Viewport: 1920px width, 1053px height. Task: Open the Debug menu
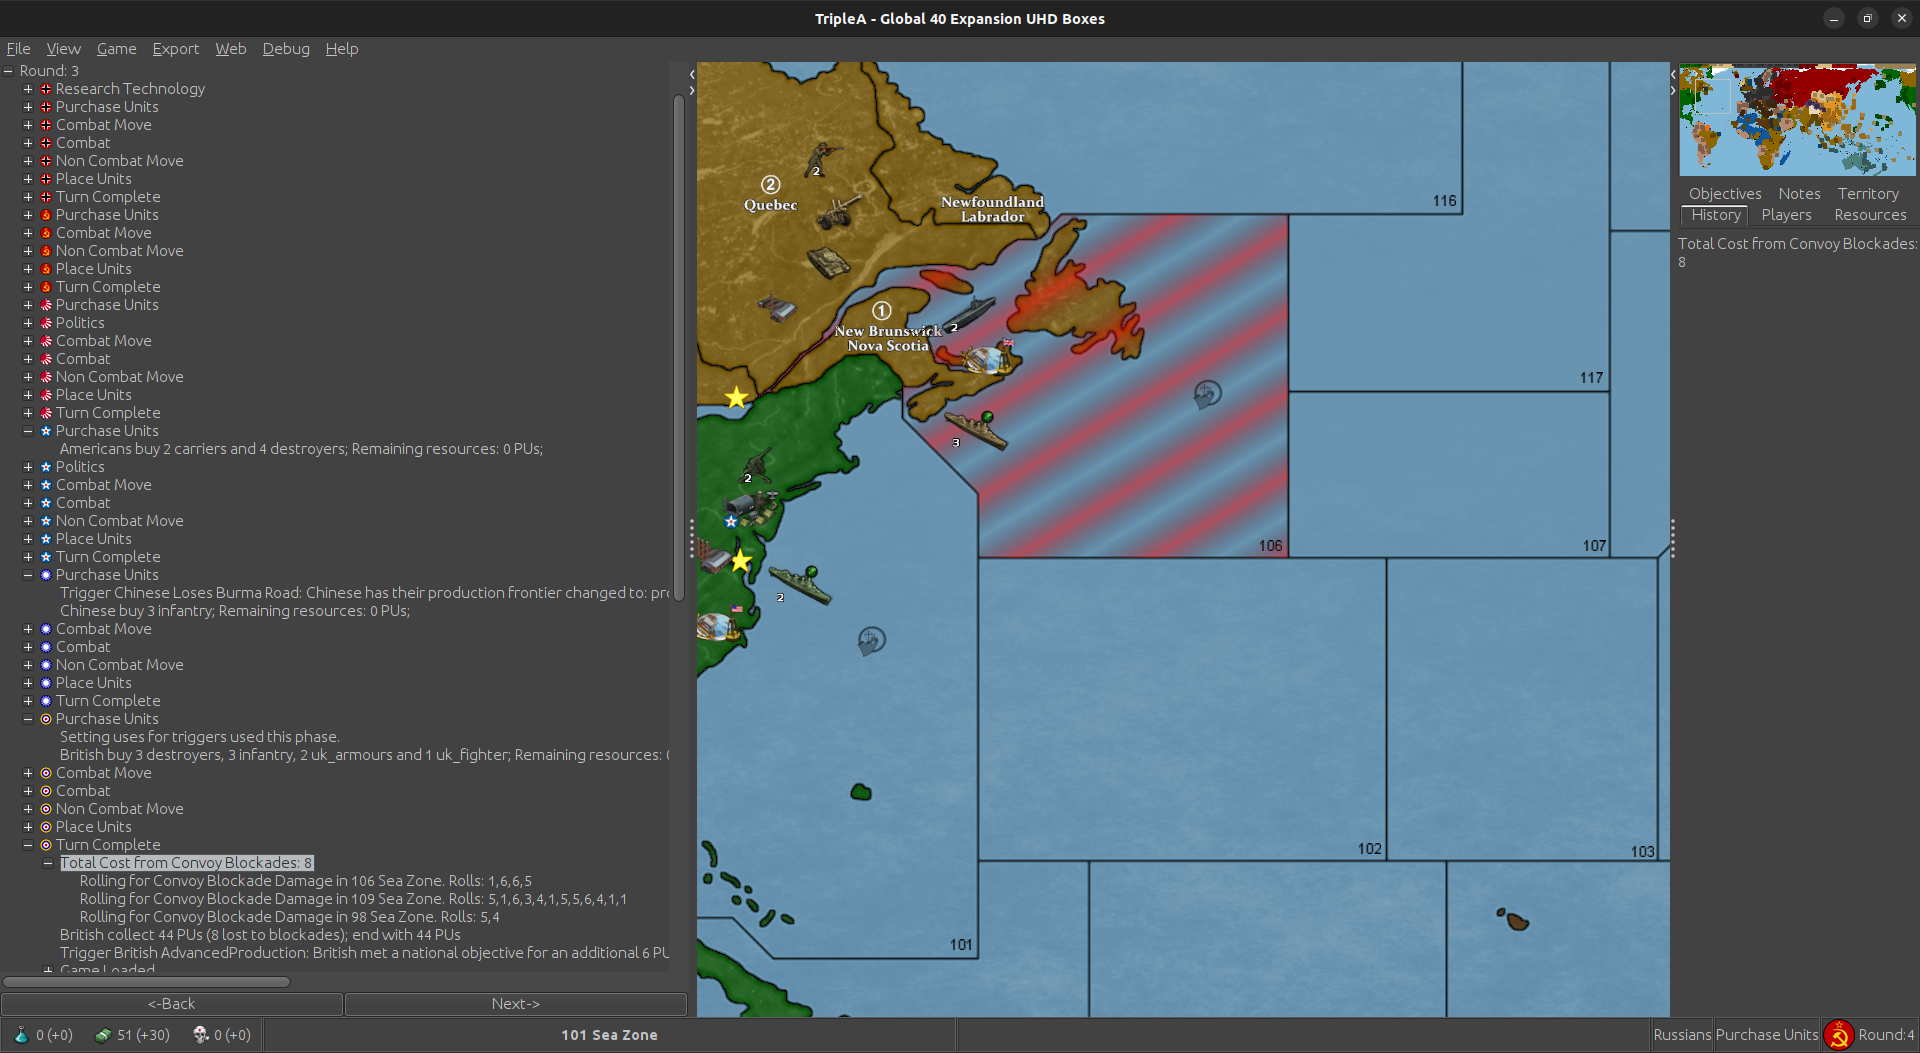[x=286, y=48]
